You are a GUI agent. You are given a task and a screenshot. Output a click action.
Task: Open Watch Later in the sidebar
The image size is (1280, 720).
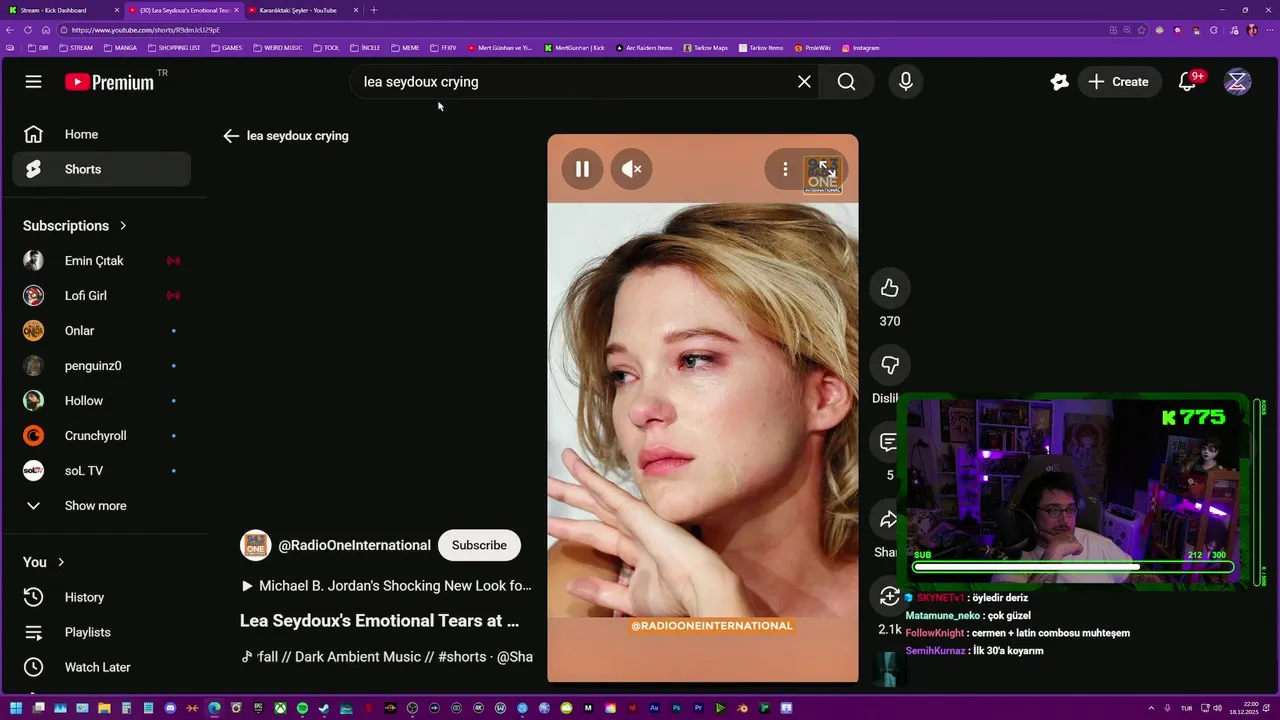(101, 667)
